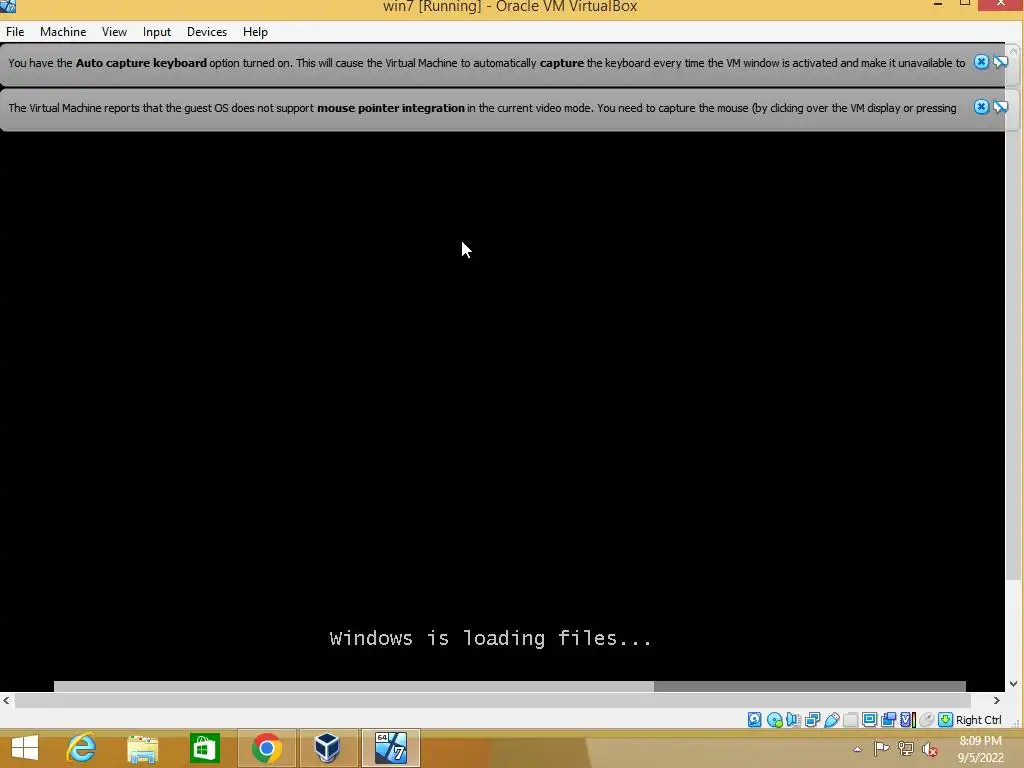Suppress future Auto capture keyboard messages
The width and height of the screenshot is (1024, 768).
1000,62
